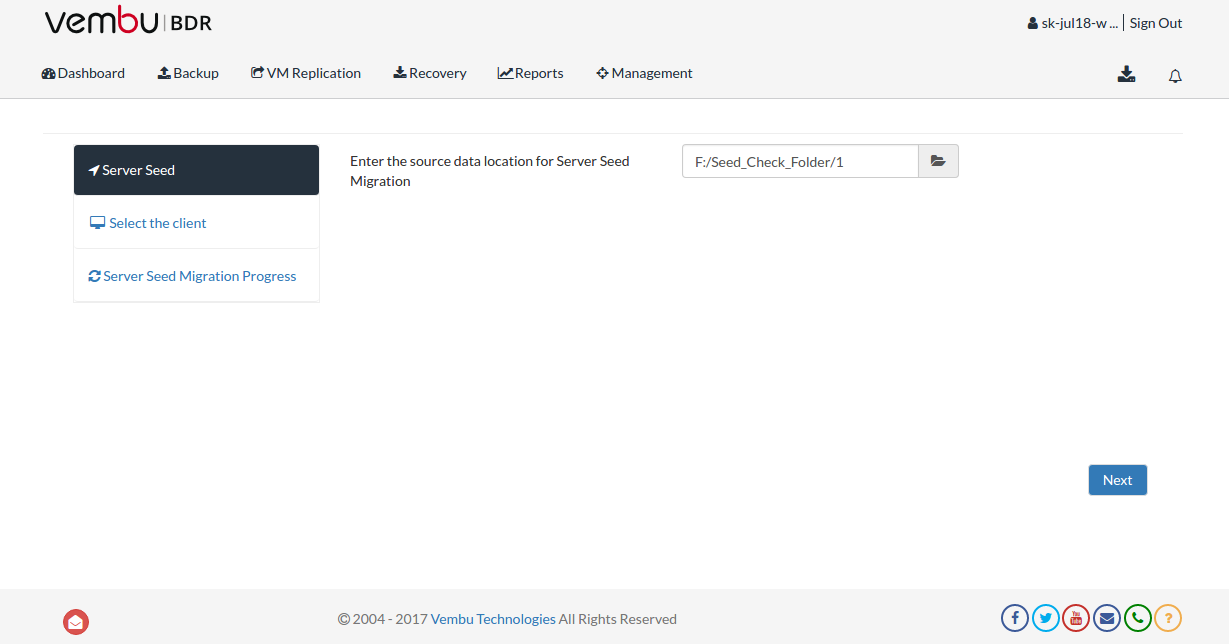Open the Management menu

click(644, 73)
